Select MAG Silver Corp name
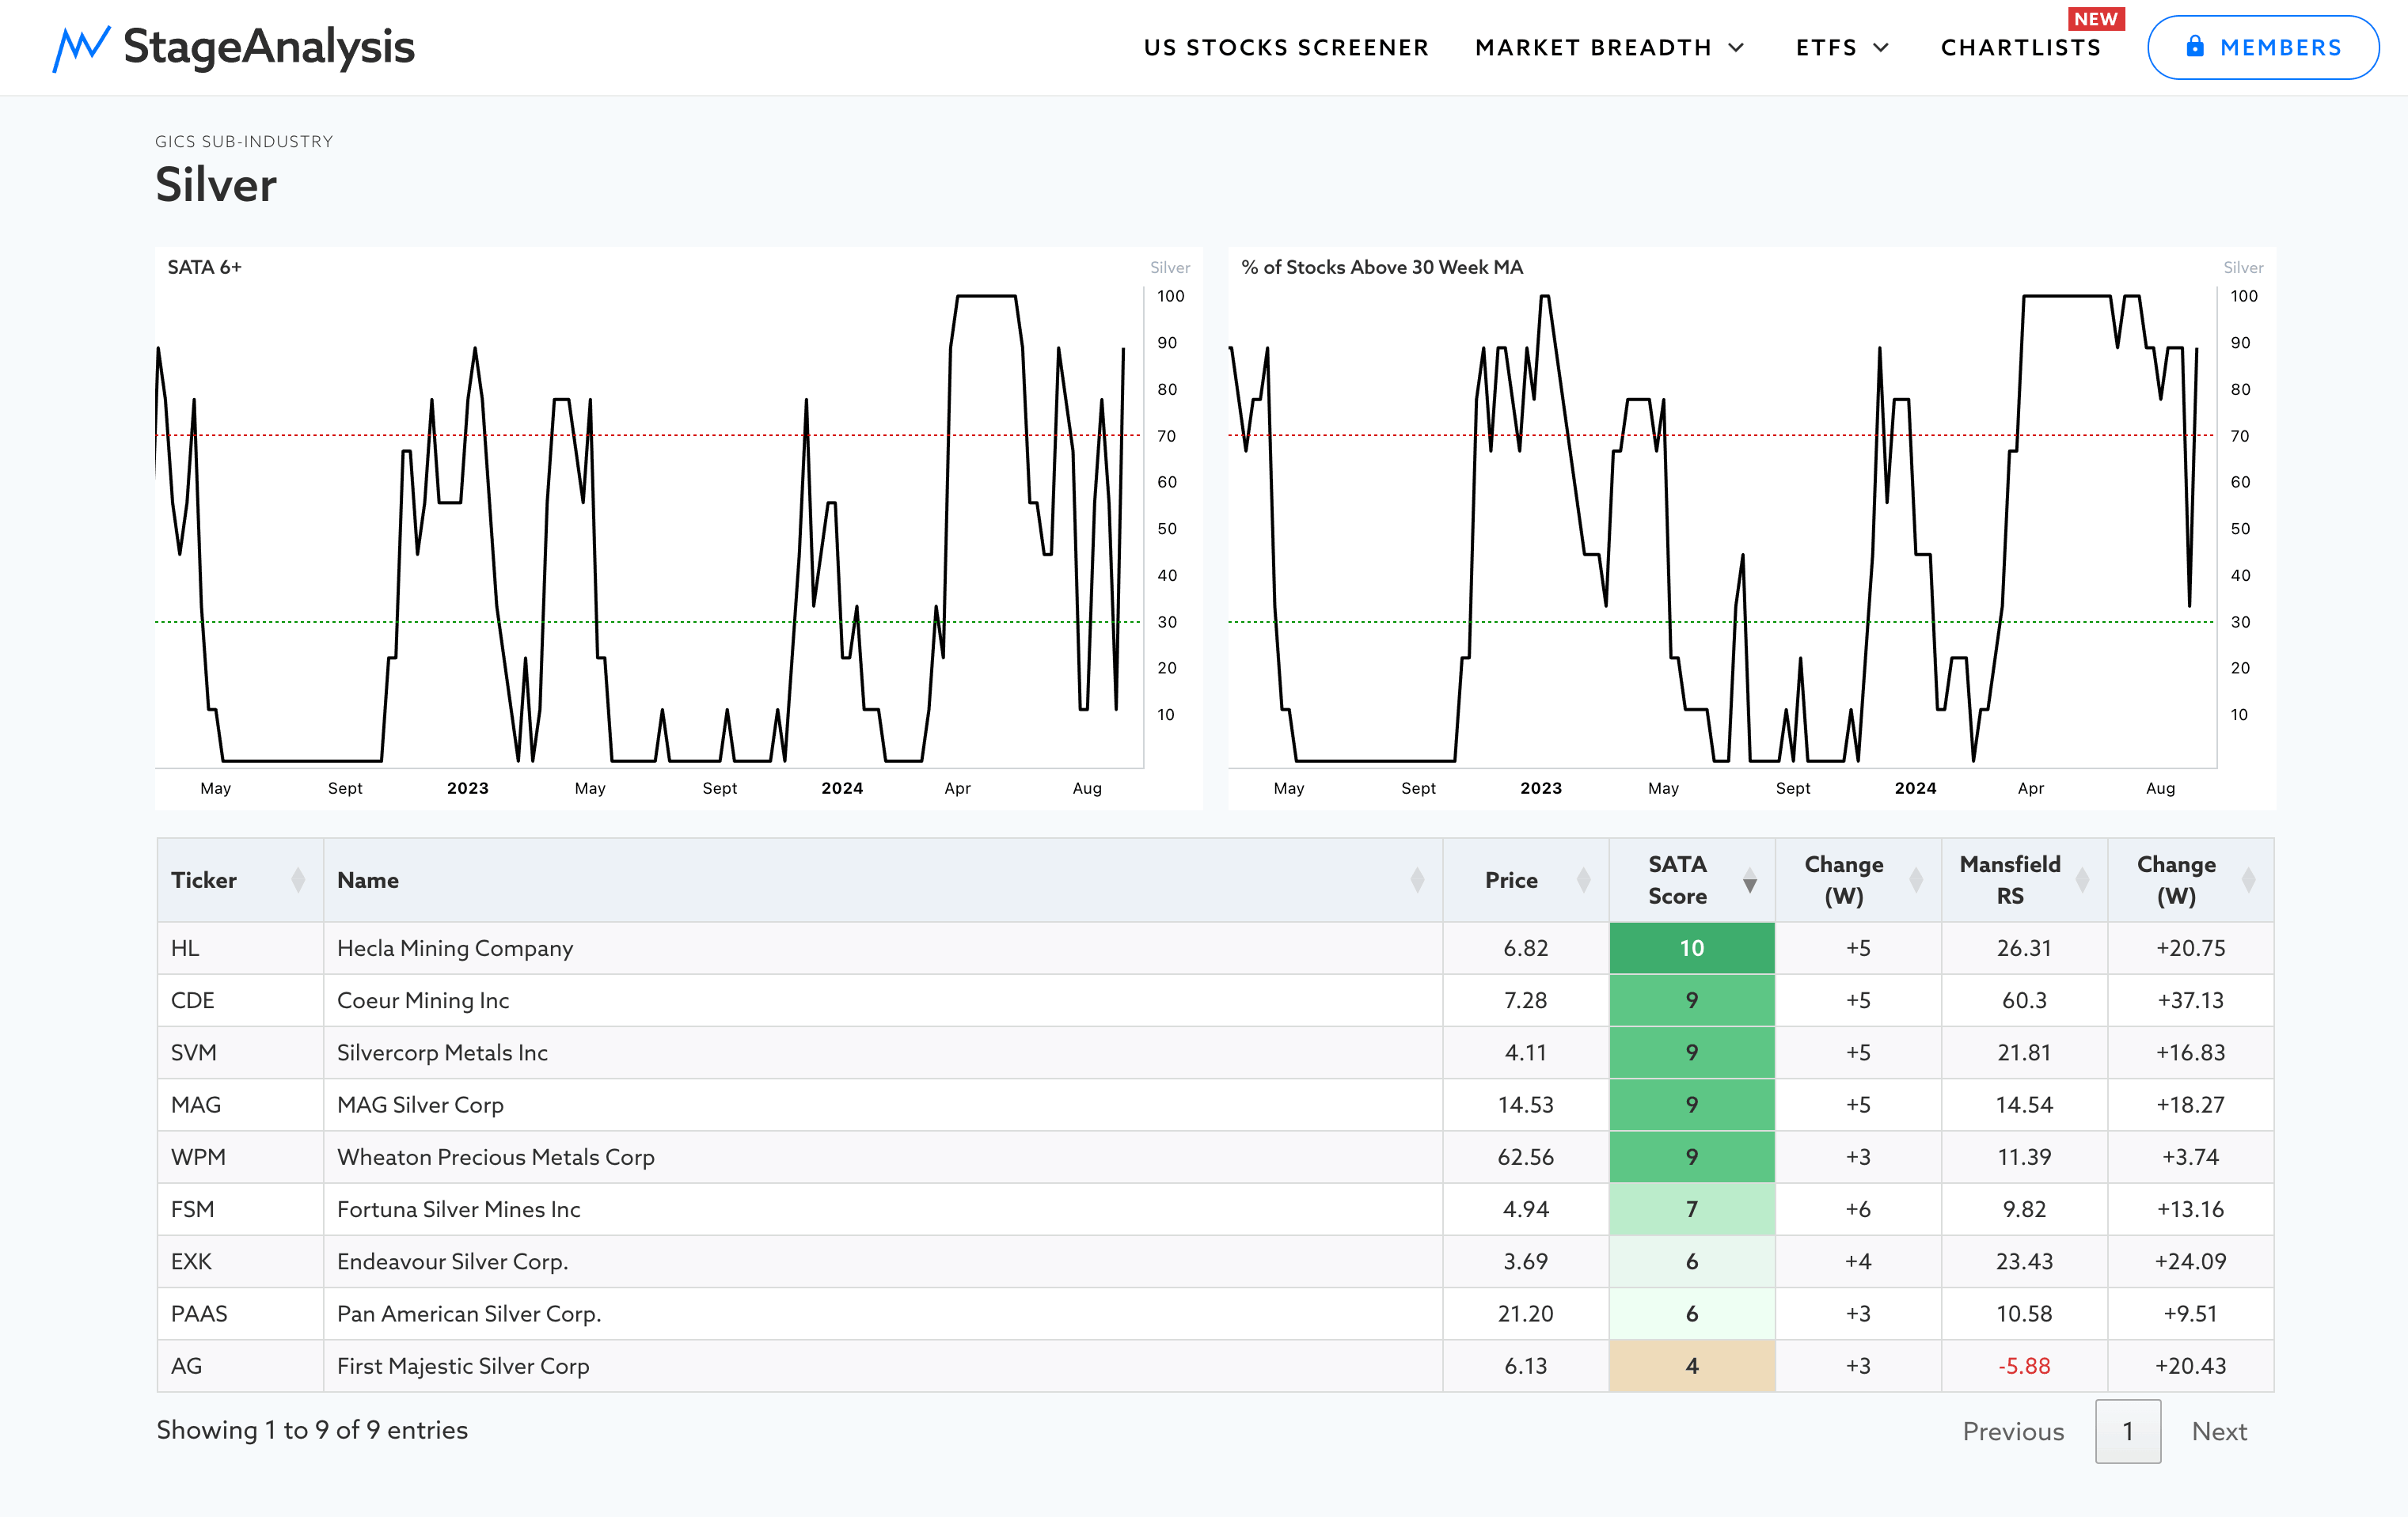The image size is (2408, 1517). (420, 1105)
